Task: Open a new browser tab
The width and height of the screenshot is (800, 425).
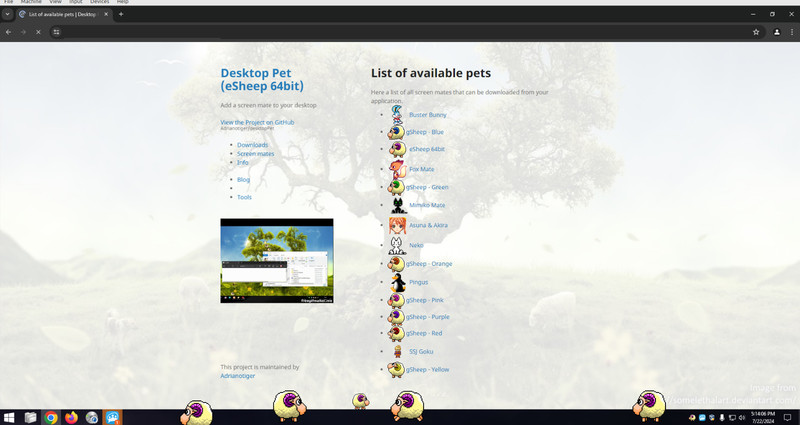Action: (x=121, y=14)
